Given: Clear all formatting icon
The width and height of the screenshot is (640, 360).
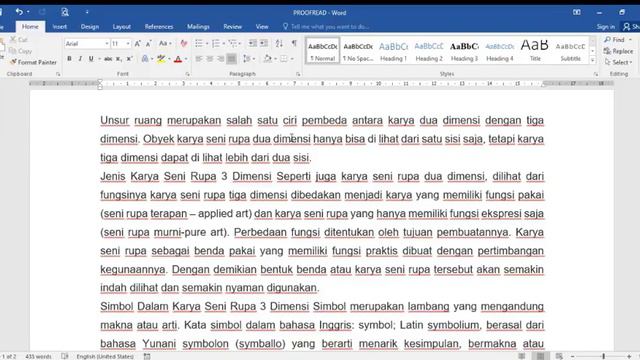Looking at the screenshot, I should pos(184,43).
